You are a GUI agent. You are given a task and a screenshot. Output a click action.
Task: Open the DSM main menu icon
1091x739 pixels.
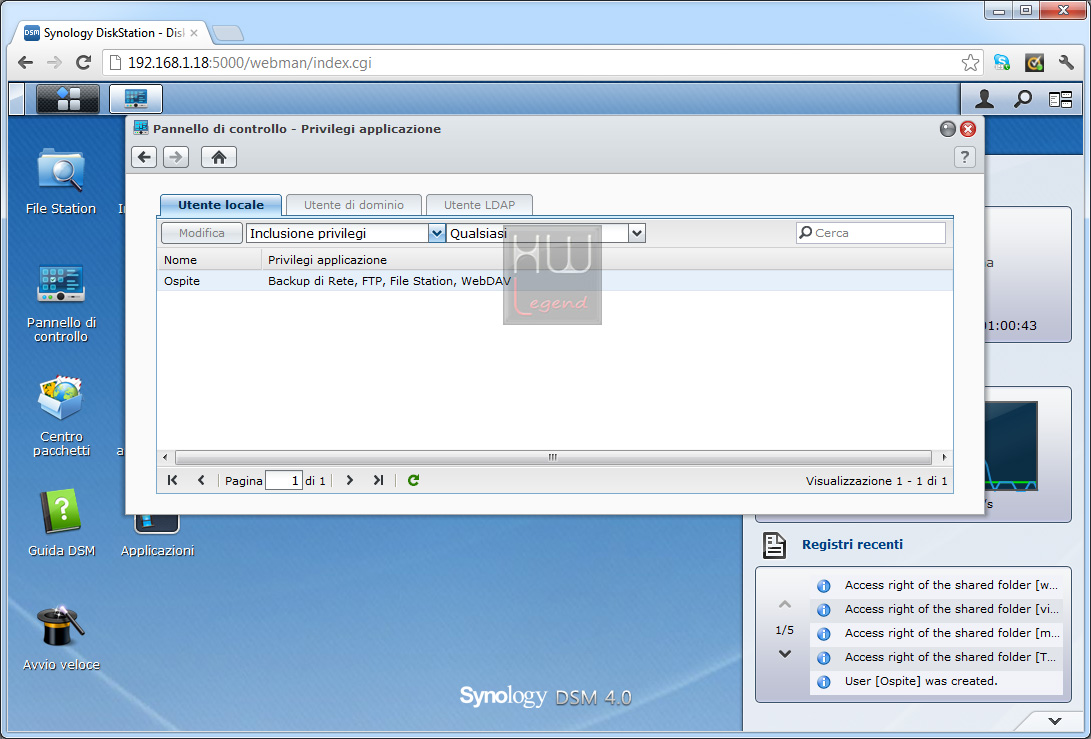(x=67, y=99)
